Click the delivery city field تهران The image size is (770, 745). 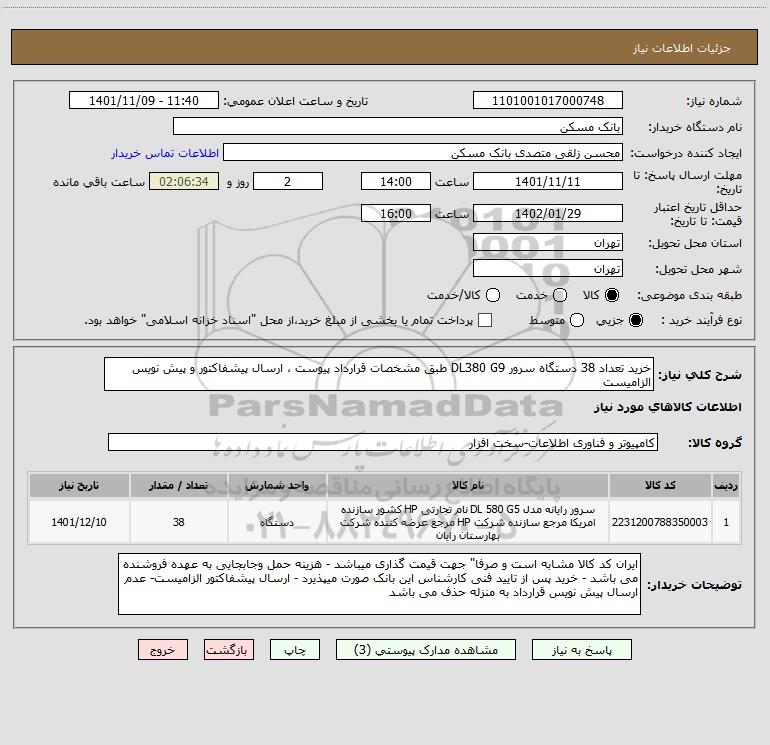[x=548, y=268]
